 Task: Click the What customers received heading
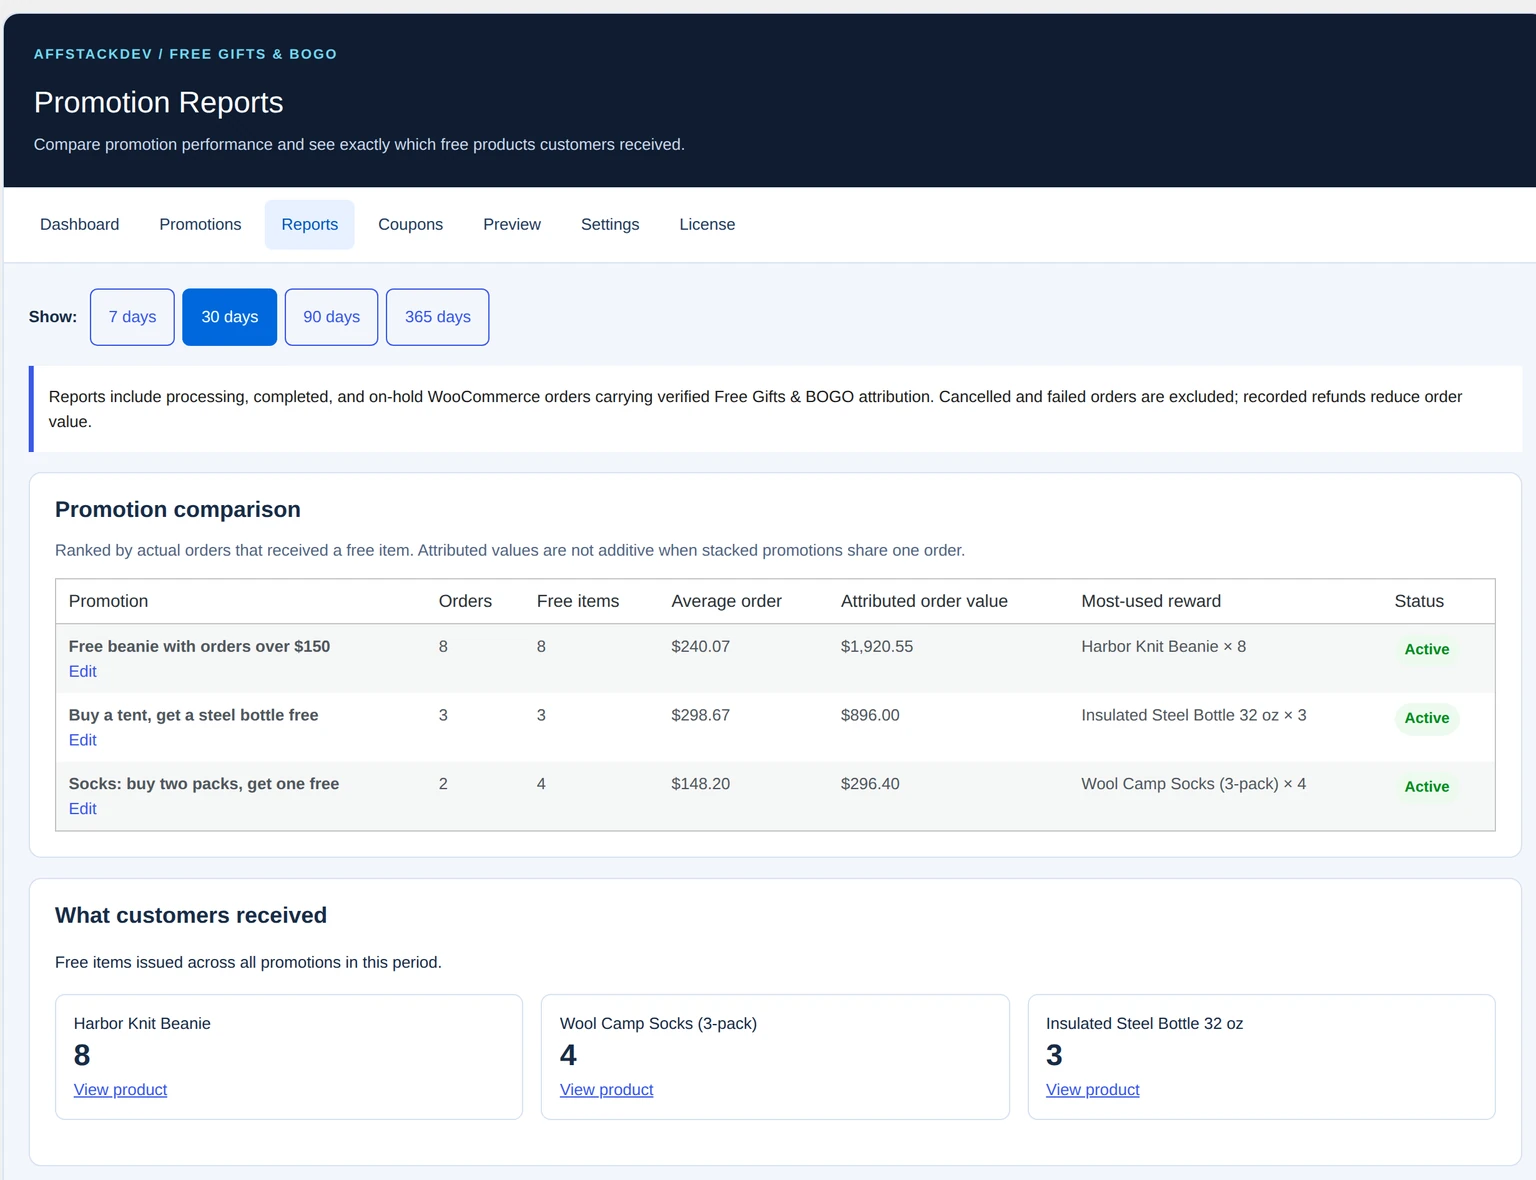coord(191,915)
